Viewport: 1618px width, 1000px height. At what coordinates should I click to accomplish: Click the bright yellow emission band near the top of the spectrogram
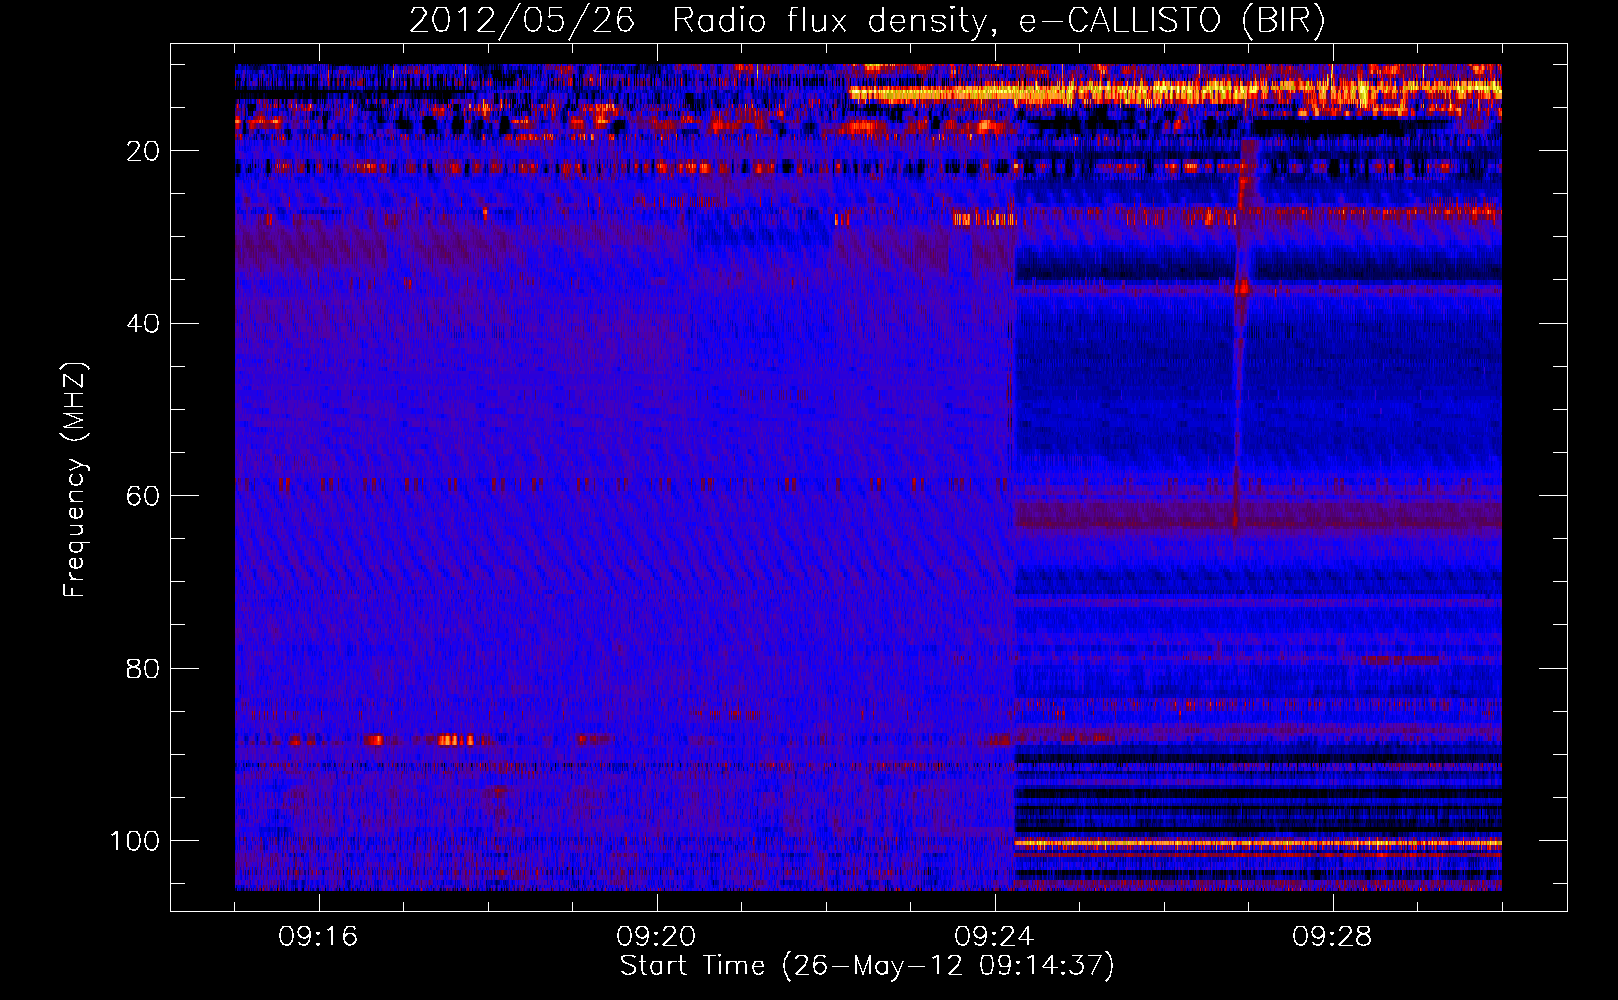(1175, 93)
